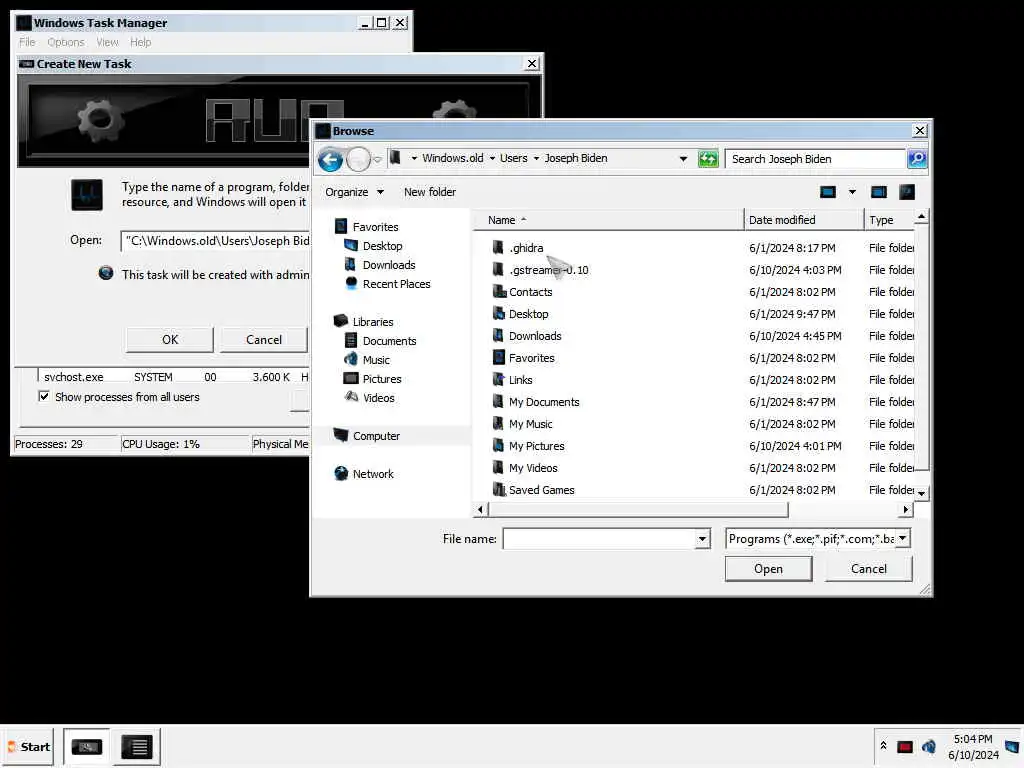The width and height of the screenshot is (1024, 768).
Task: Open the views dropdown arrow
Action: point(852,192)
